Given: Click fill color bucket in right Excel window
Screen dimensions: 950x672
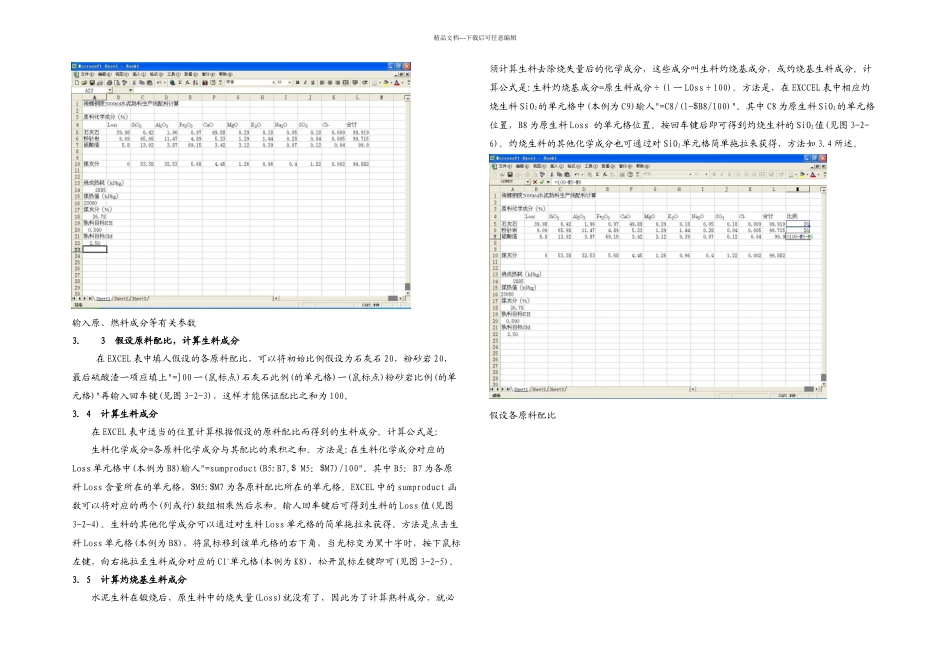Looking at the screenshot, I should pyautogui.click(x=804, y=175).
